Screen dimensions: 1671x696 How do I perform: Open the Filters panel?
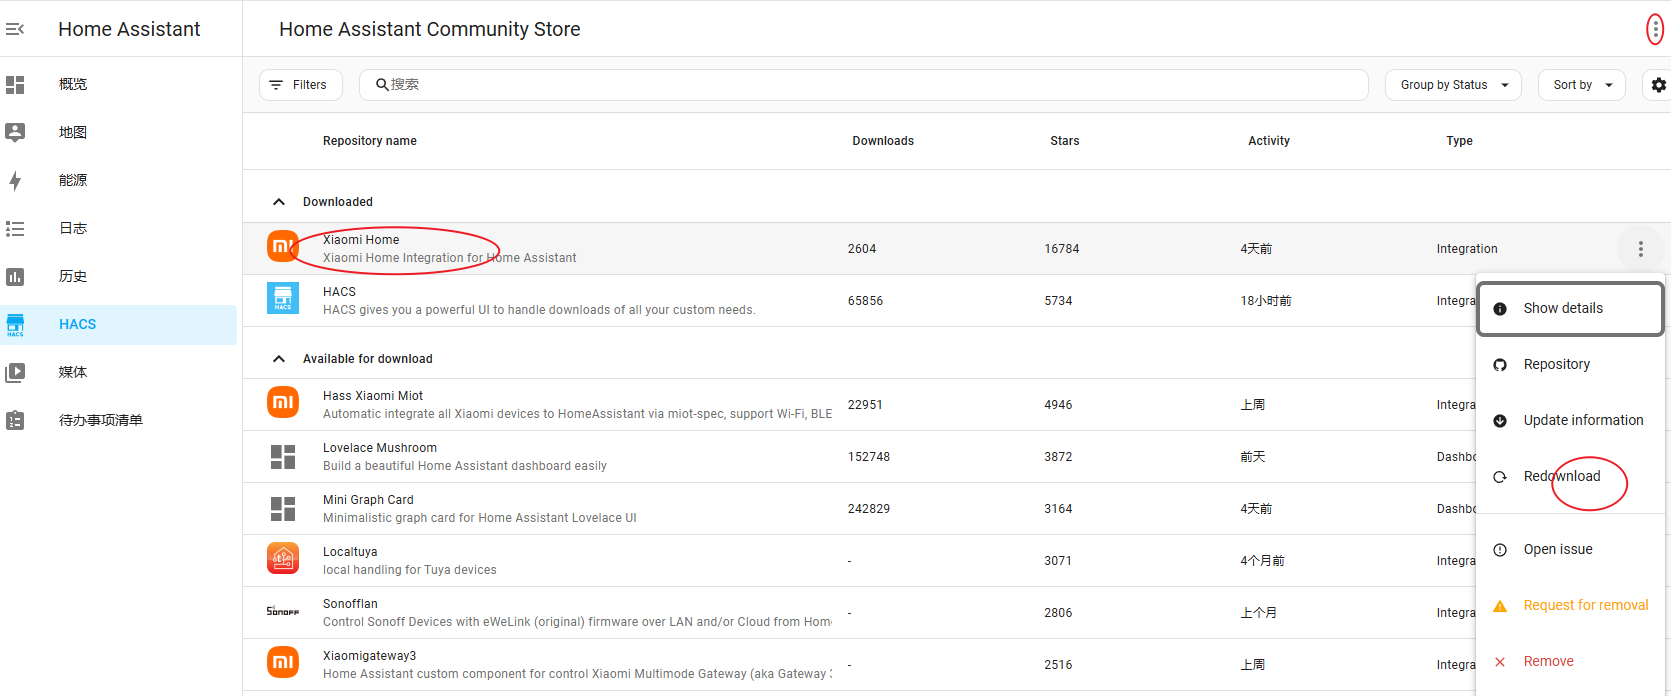click(x=301, y=85)
